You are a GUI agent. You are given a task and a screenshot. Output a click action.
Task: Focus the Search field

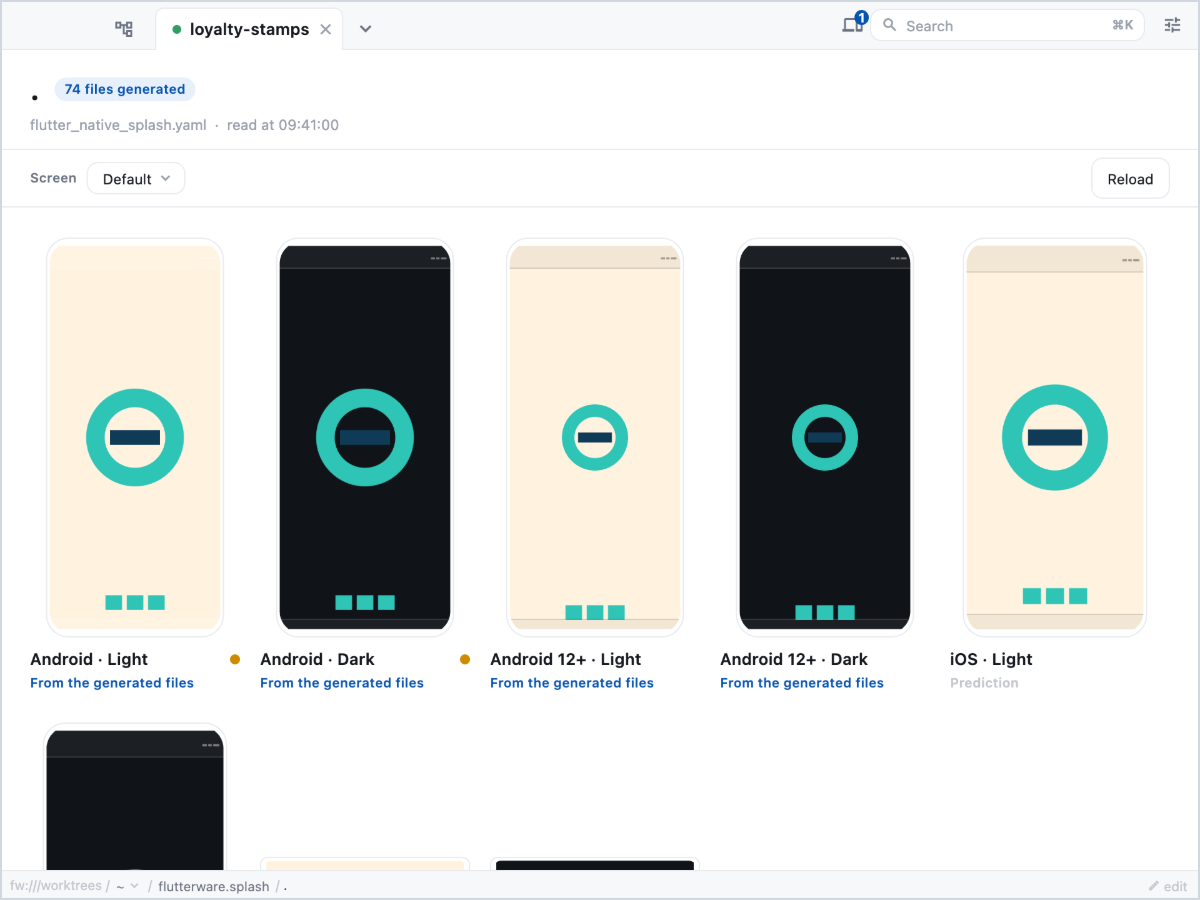1007,26
